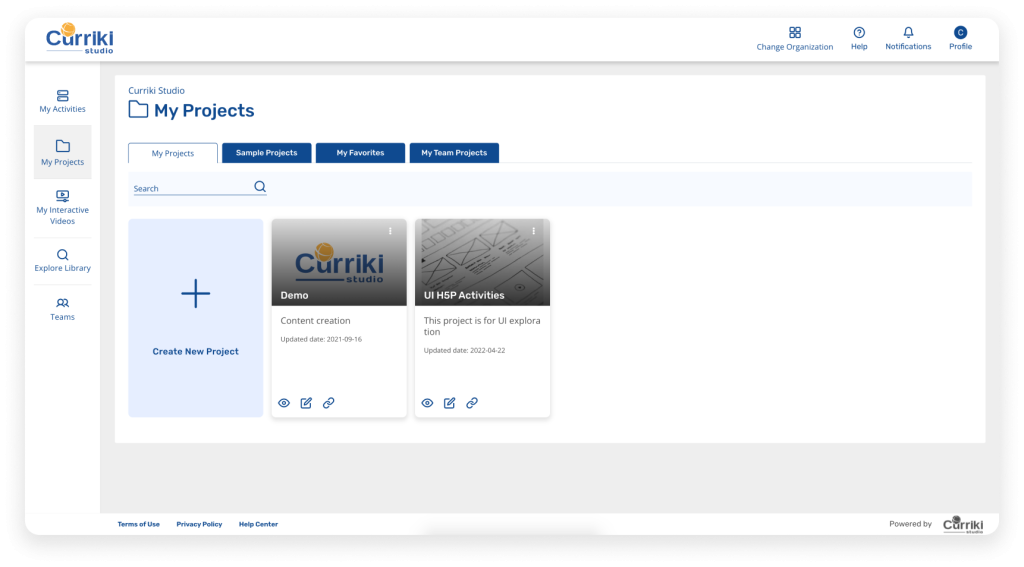Open the Demo project thumbnail
Image resolution: width=1024 pixels, height=567 pixels.
339,262
